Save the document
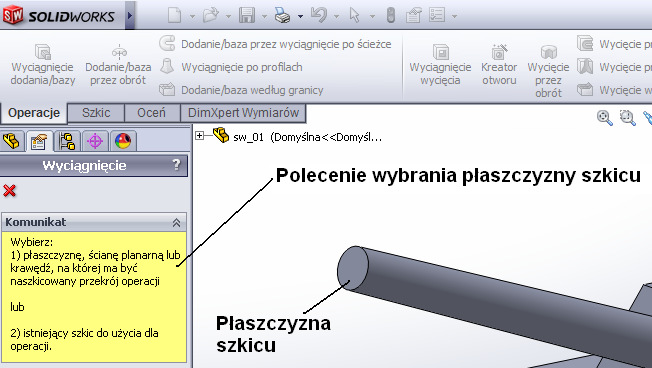The height and width of the screenshot is (368, 652). click(247, 16)
